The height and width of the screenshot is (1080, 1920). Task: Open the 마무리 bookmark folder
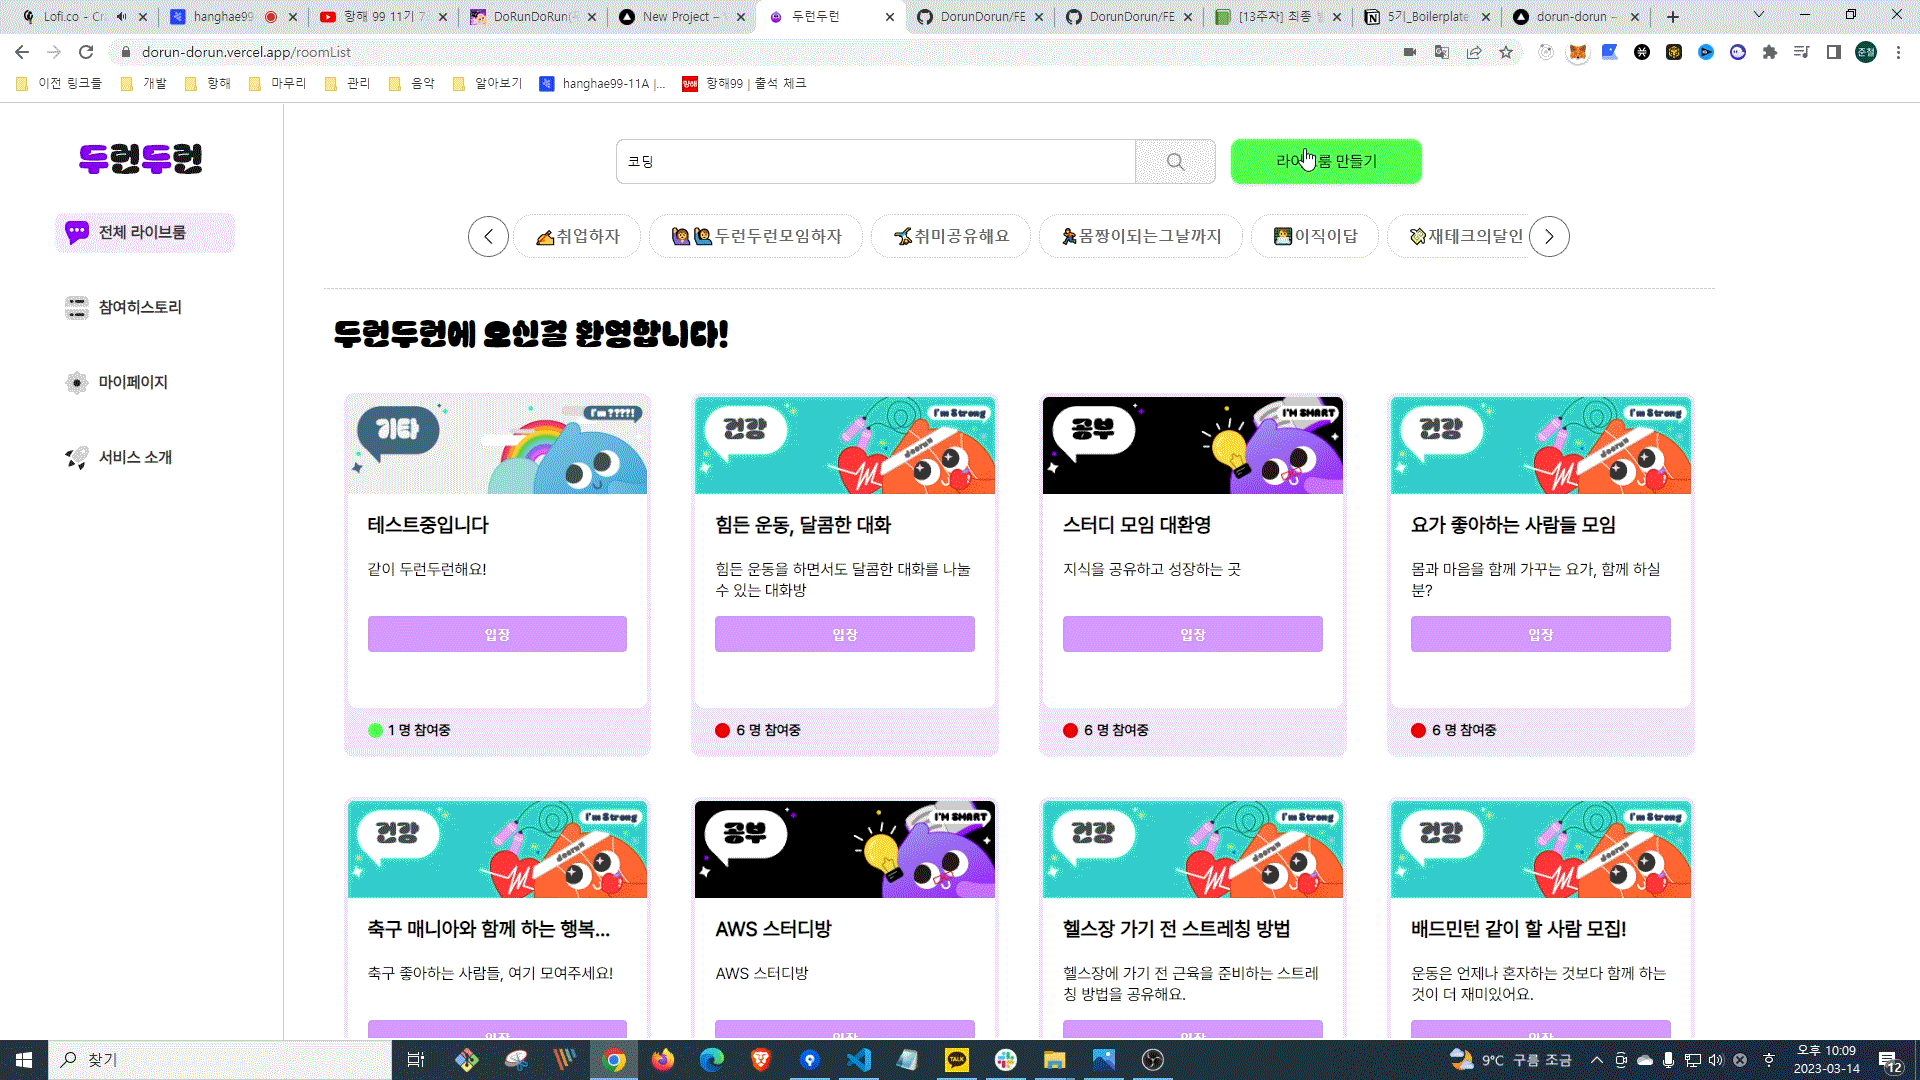(x=277, y=83)
